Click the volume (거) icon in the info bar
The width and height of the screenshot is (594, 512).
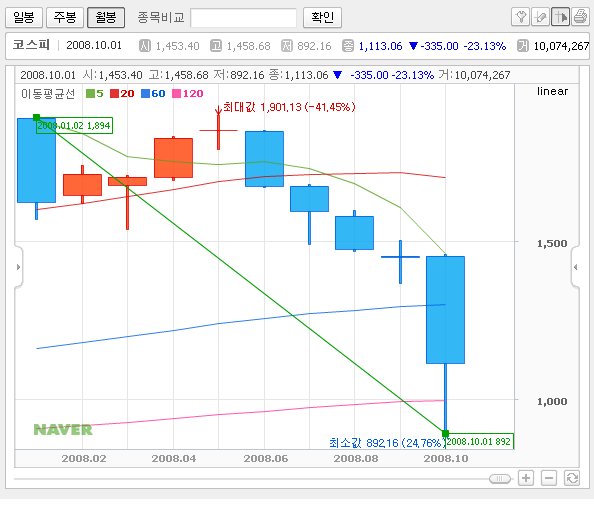523,46
